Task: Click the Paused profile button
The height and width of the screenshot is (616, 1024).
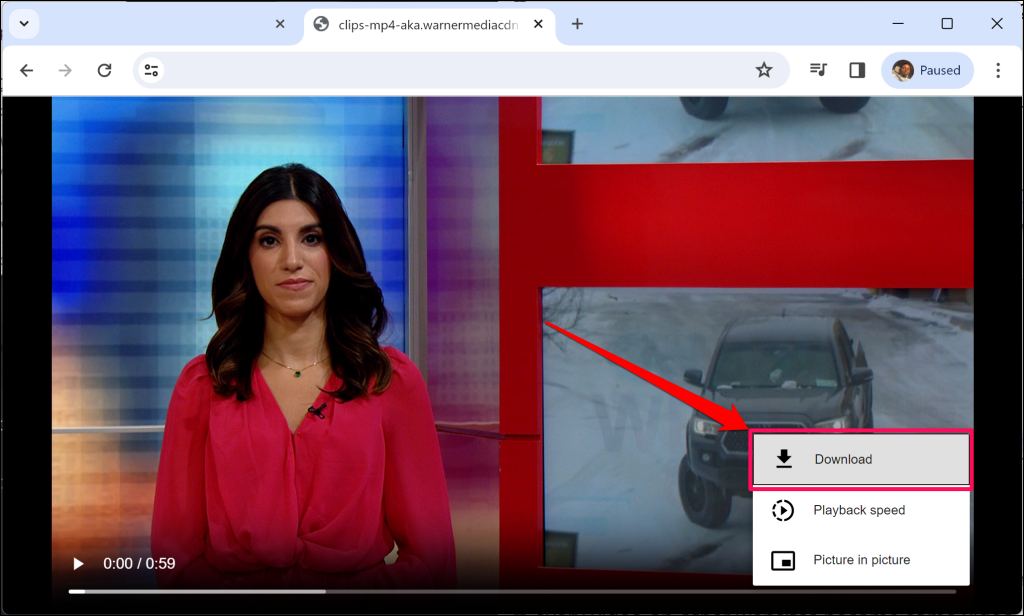Action: [927, 70]
